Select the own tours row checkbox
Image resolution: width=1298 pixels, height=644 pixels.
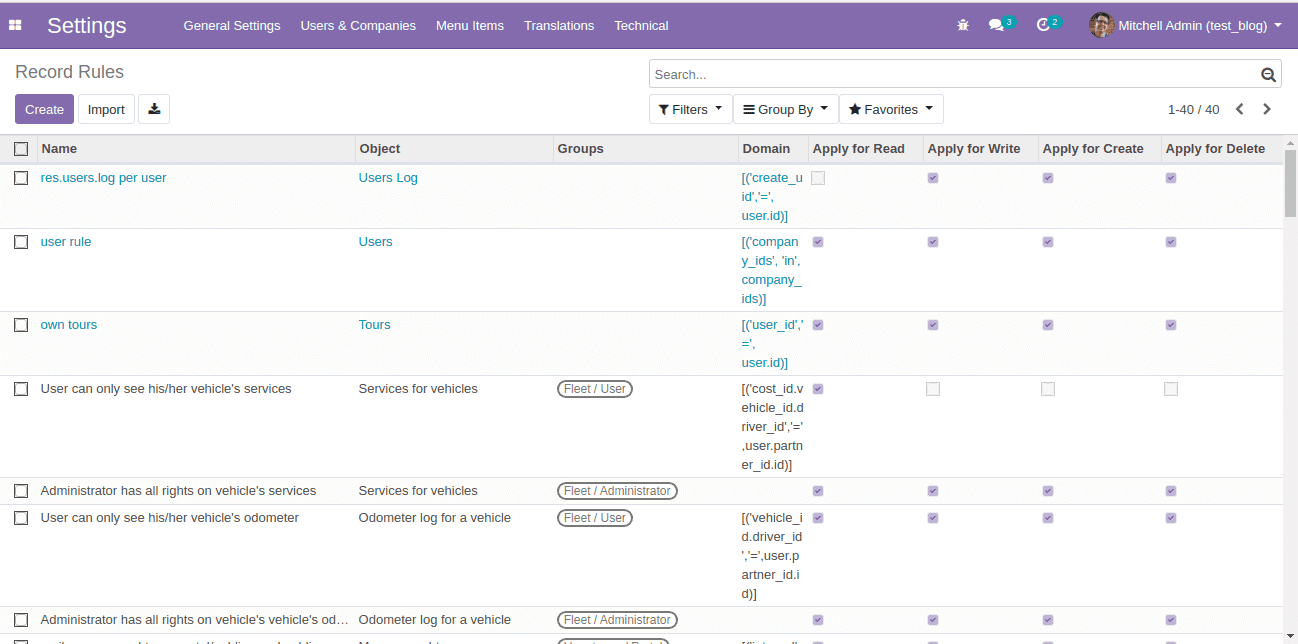point(21,325)
